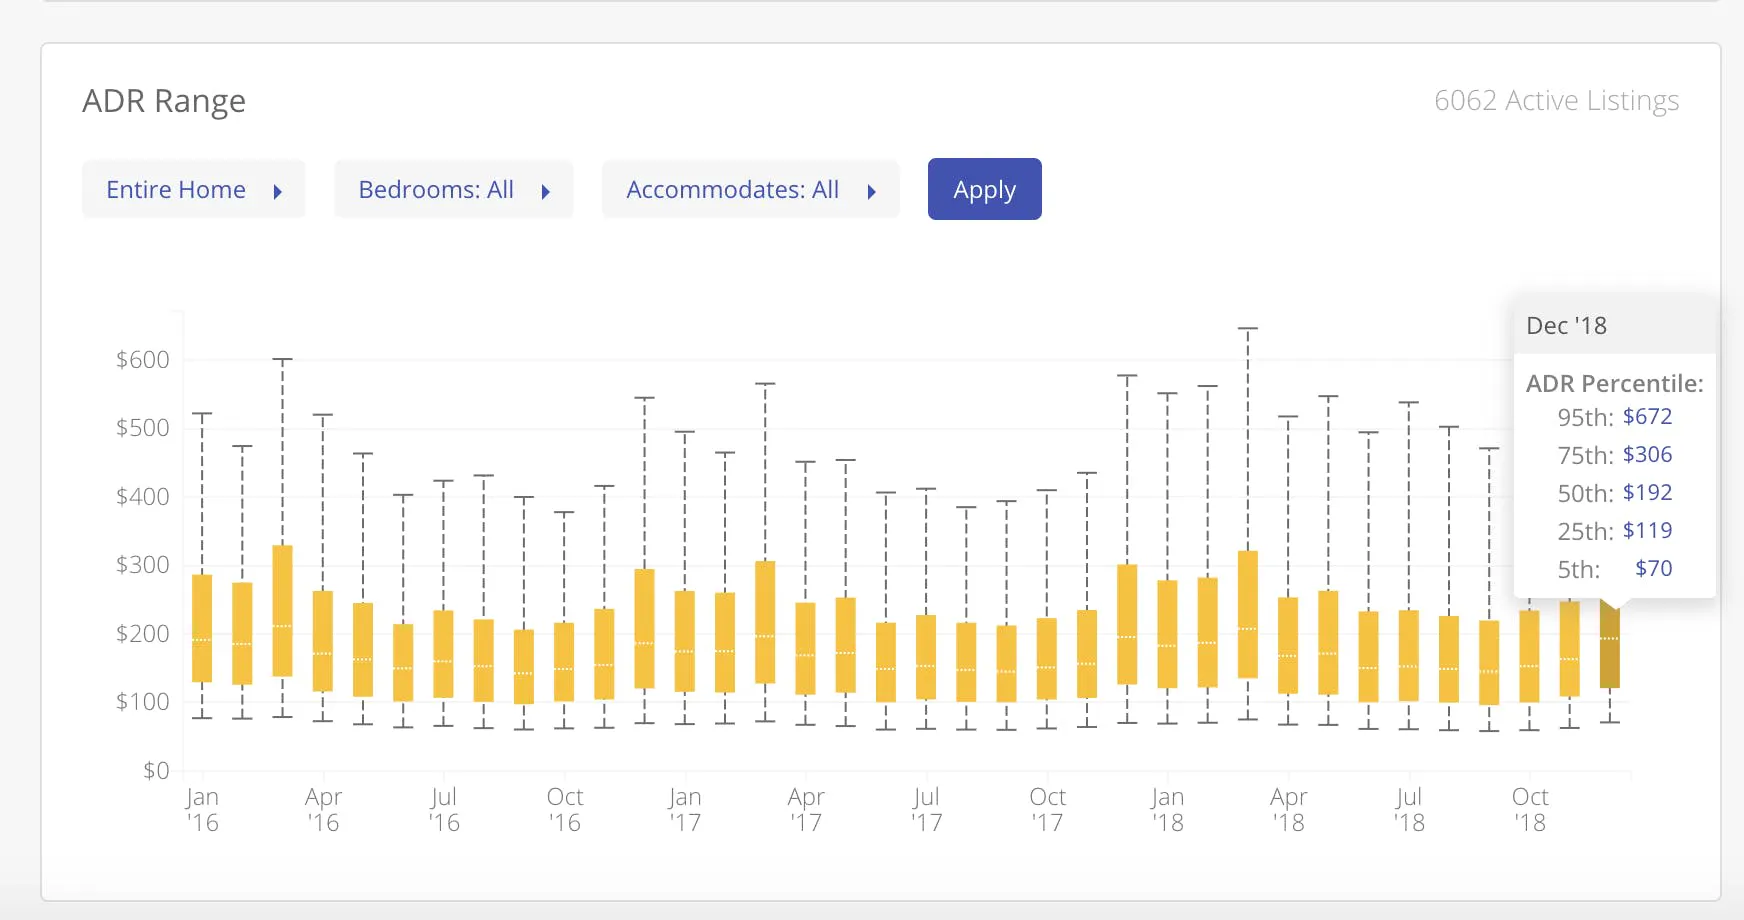The width and height of the screenshot is (1744, 920).
Task: Click the Jul '17 x-axis label
Action: 927,810
